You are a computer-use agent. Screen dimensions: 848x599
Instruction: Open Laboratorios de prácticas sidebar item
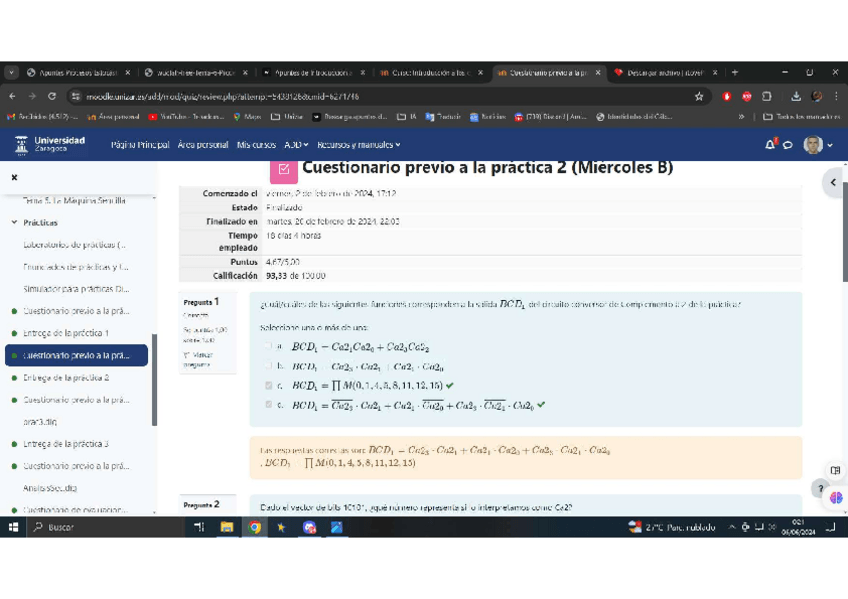75,244
